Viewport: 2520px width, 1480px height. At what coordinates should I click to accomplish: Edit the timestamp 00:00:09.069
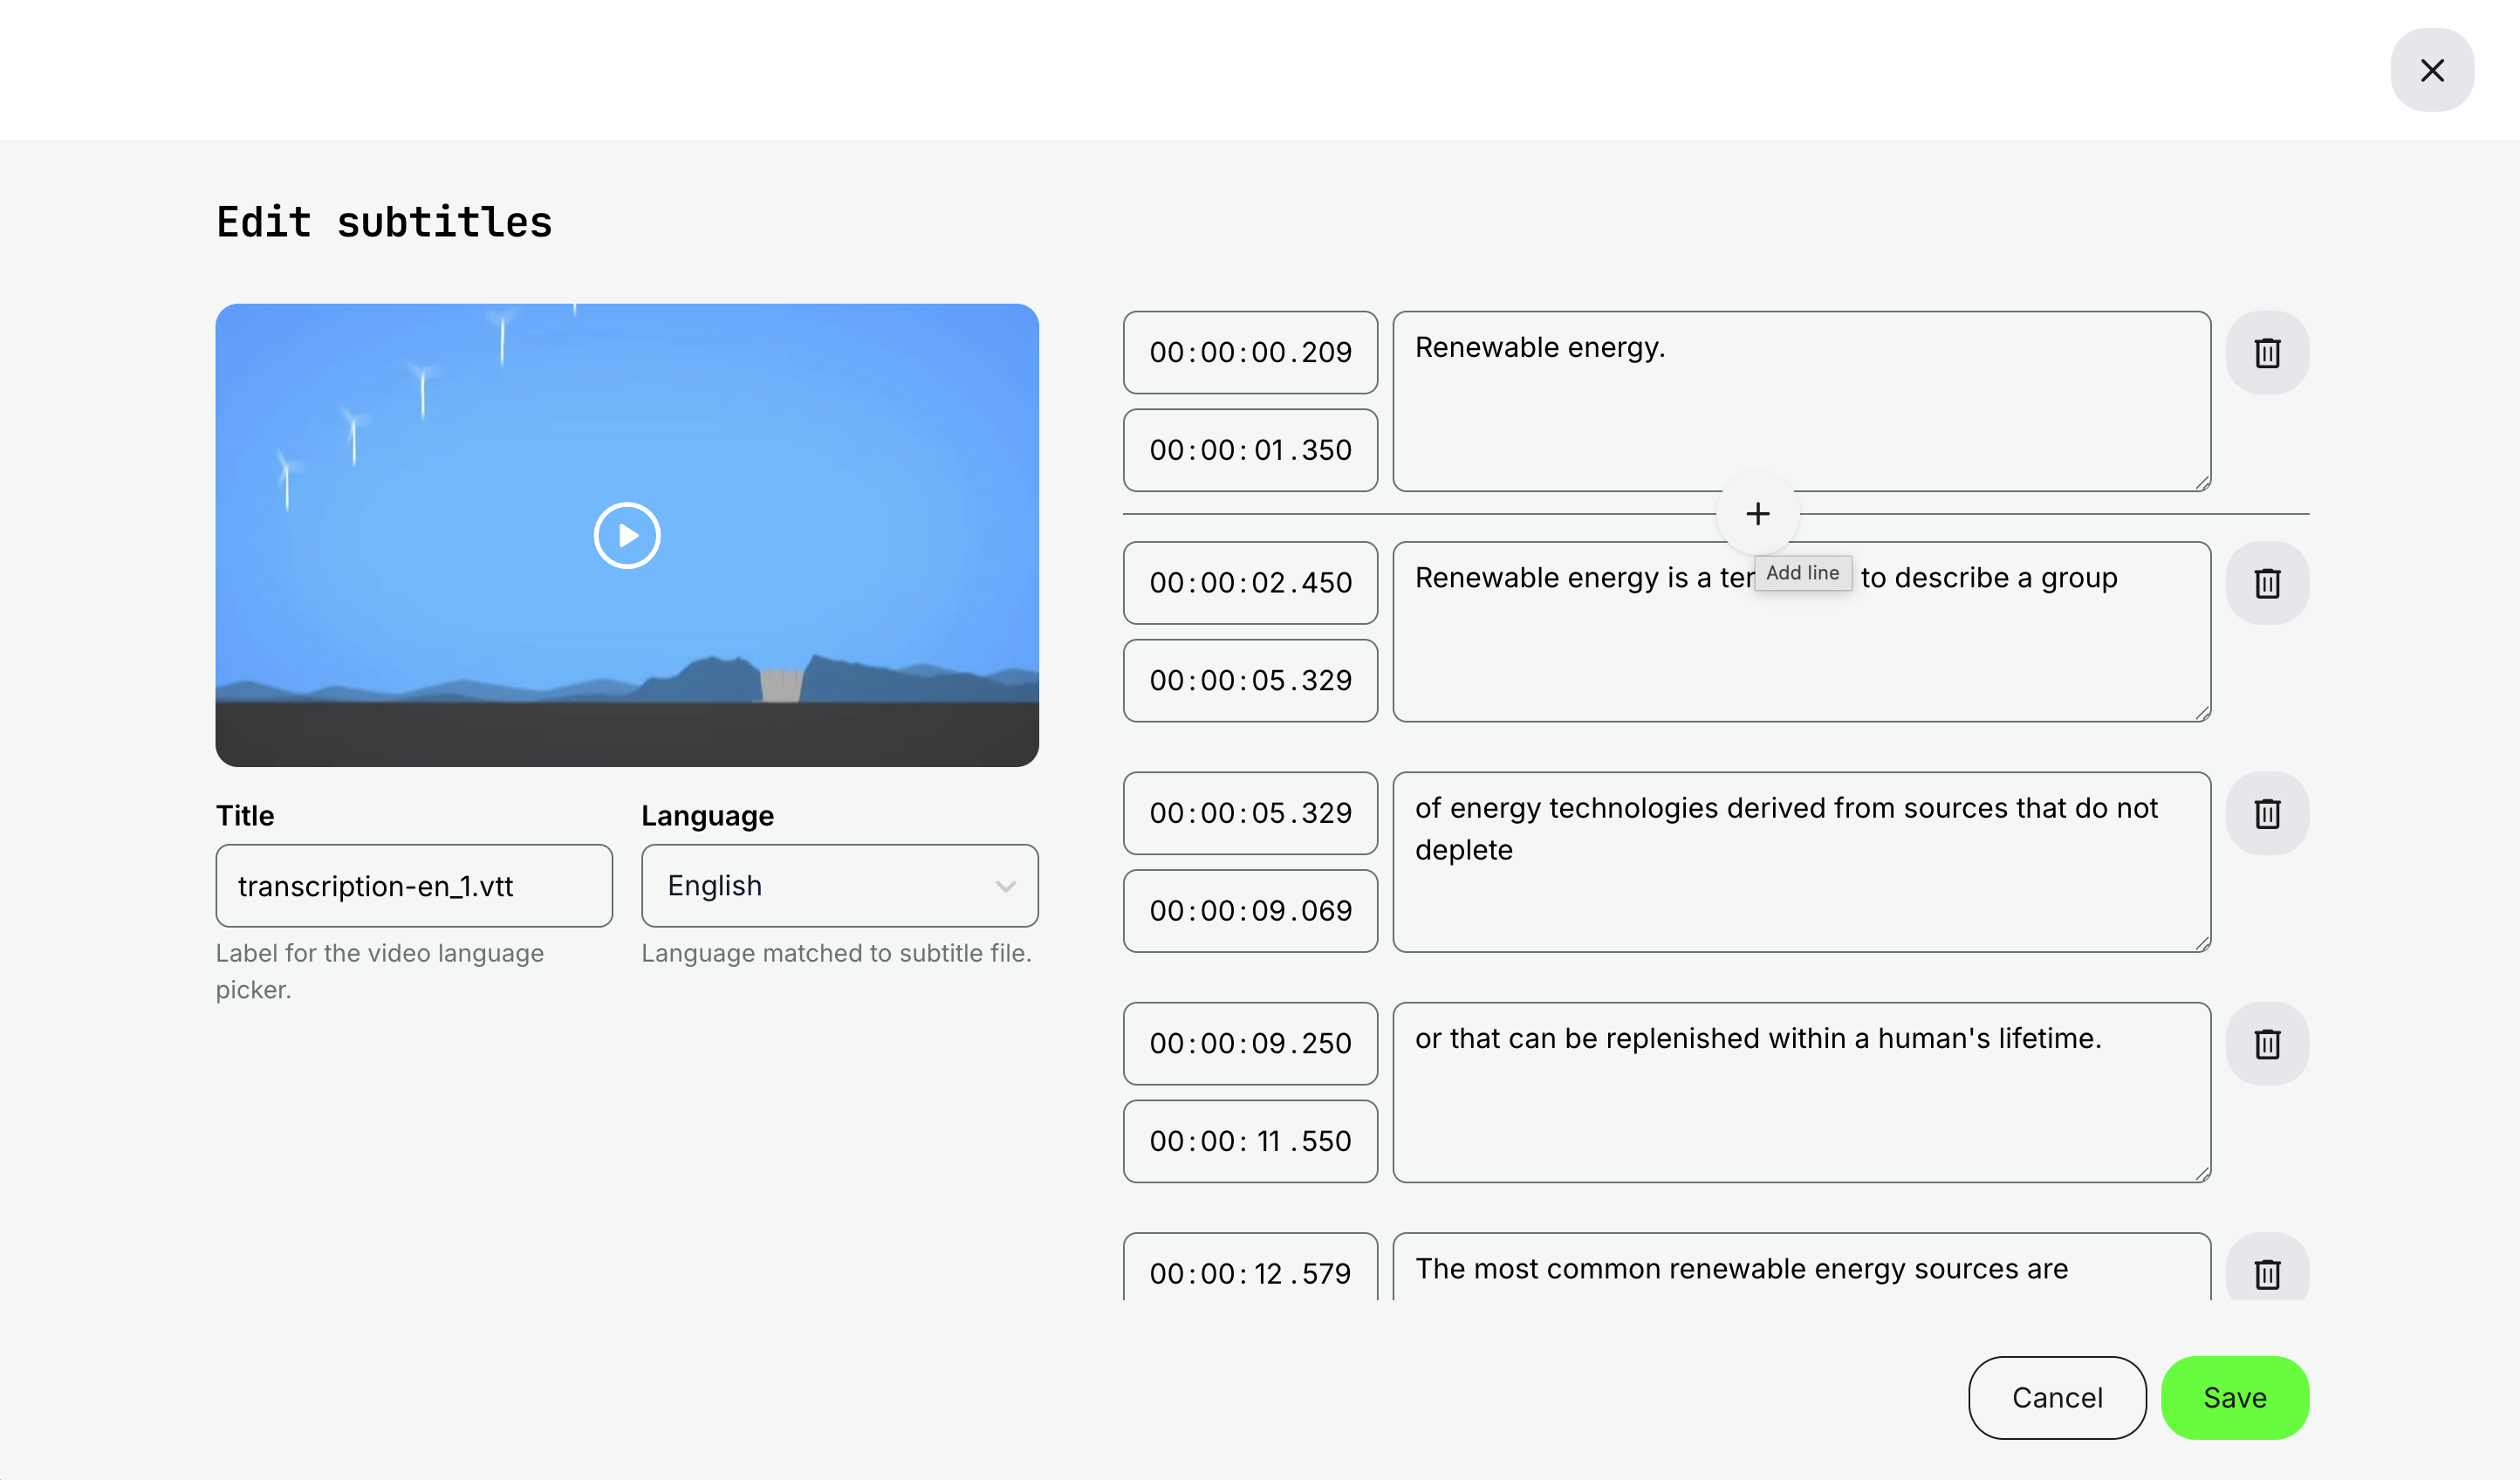(x=1250, y=911)
